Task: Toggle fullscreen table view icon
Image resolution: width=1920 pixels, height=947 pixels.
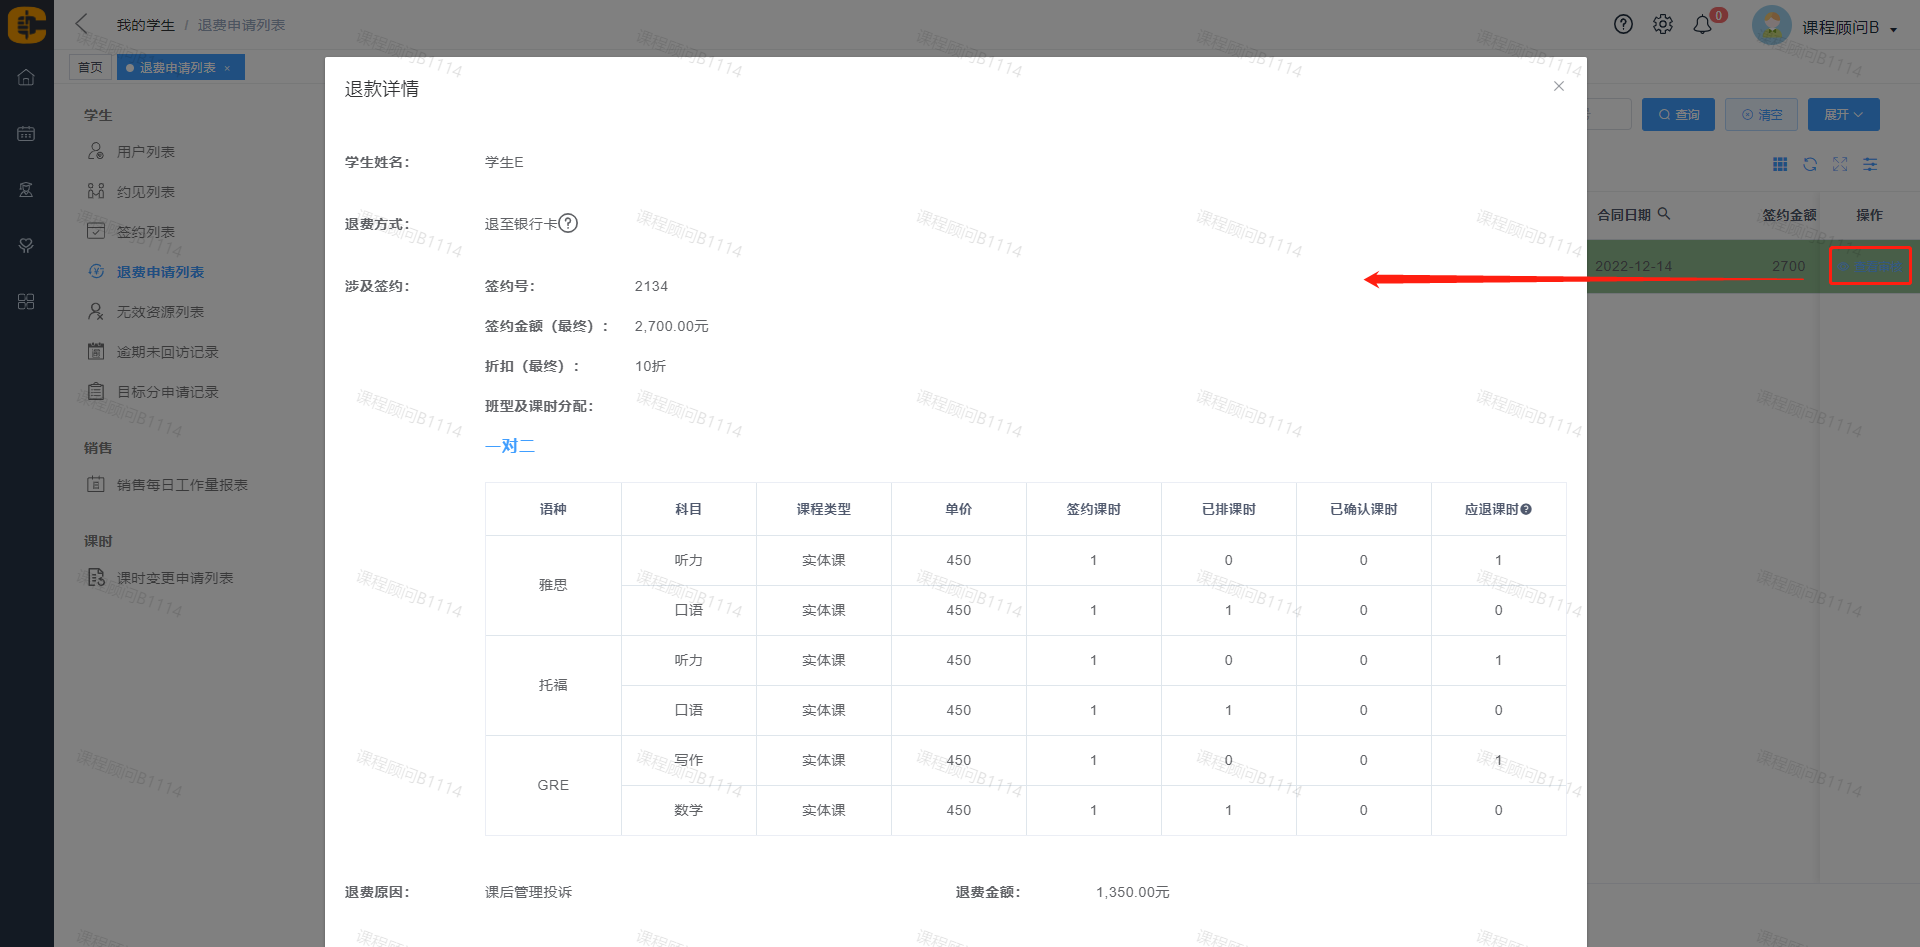Action: point(1840,164)
